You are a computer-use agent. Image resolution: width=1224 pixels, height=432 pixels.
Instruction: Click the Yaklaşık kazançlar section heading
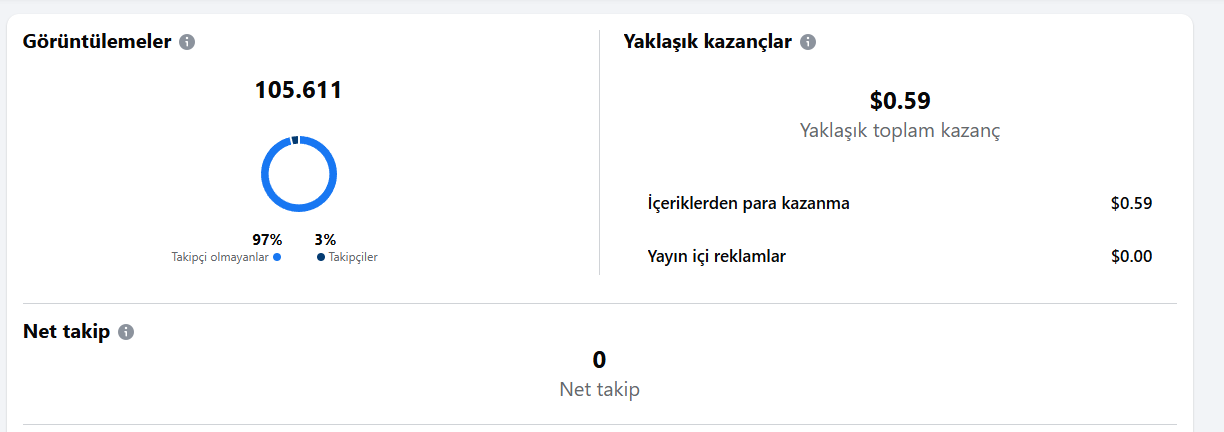[707, 42]
